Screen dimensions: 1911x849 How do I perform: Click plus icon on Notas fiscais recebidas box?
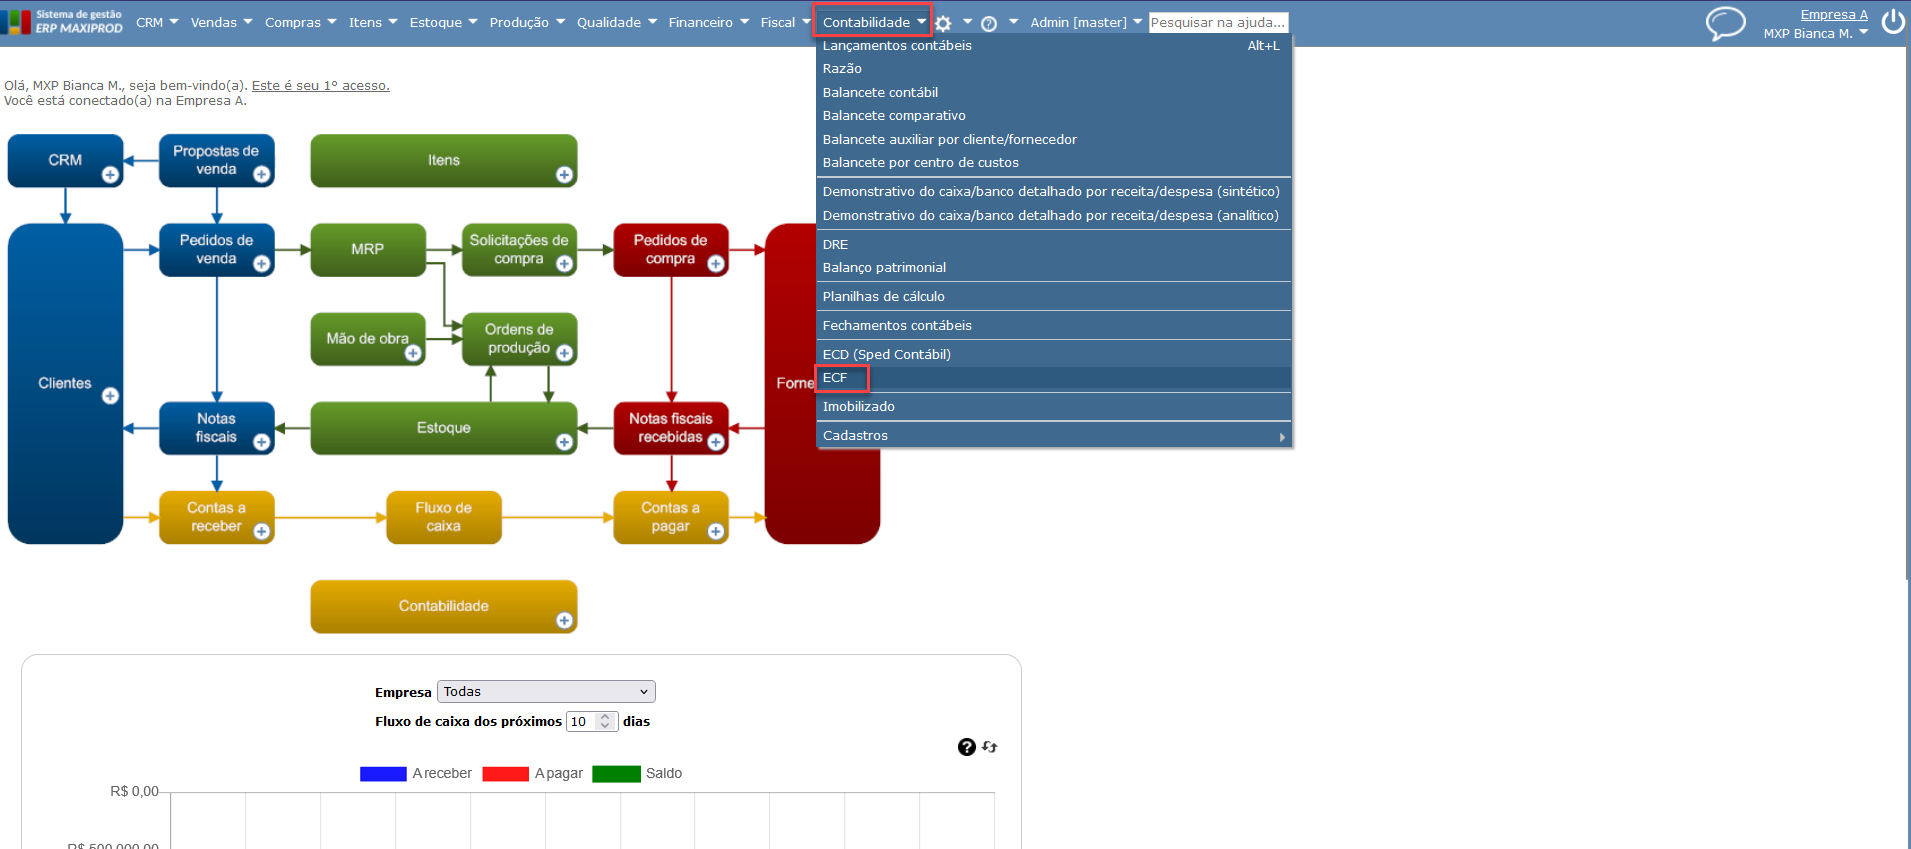(x=716, y=442)
